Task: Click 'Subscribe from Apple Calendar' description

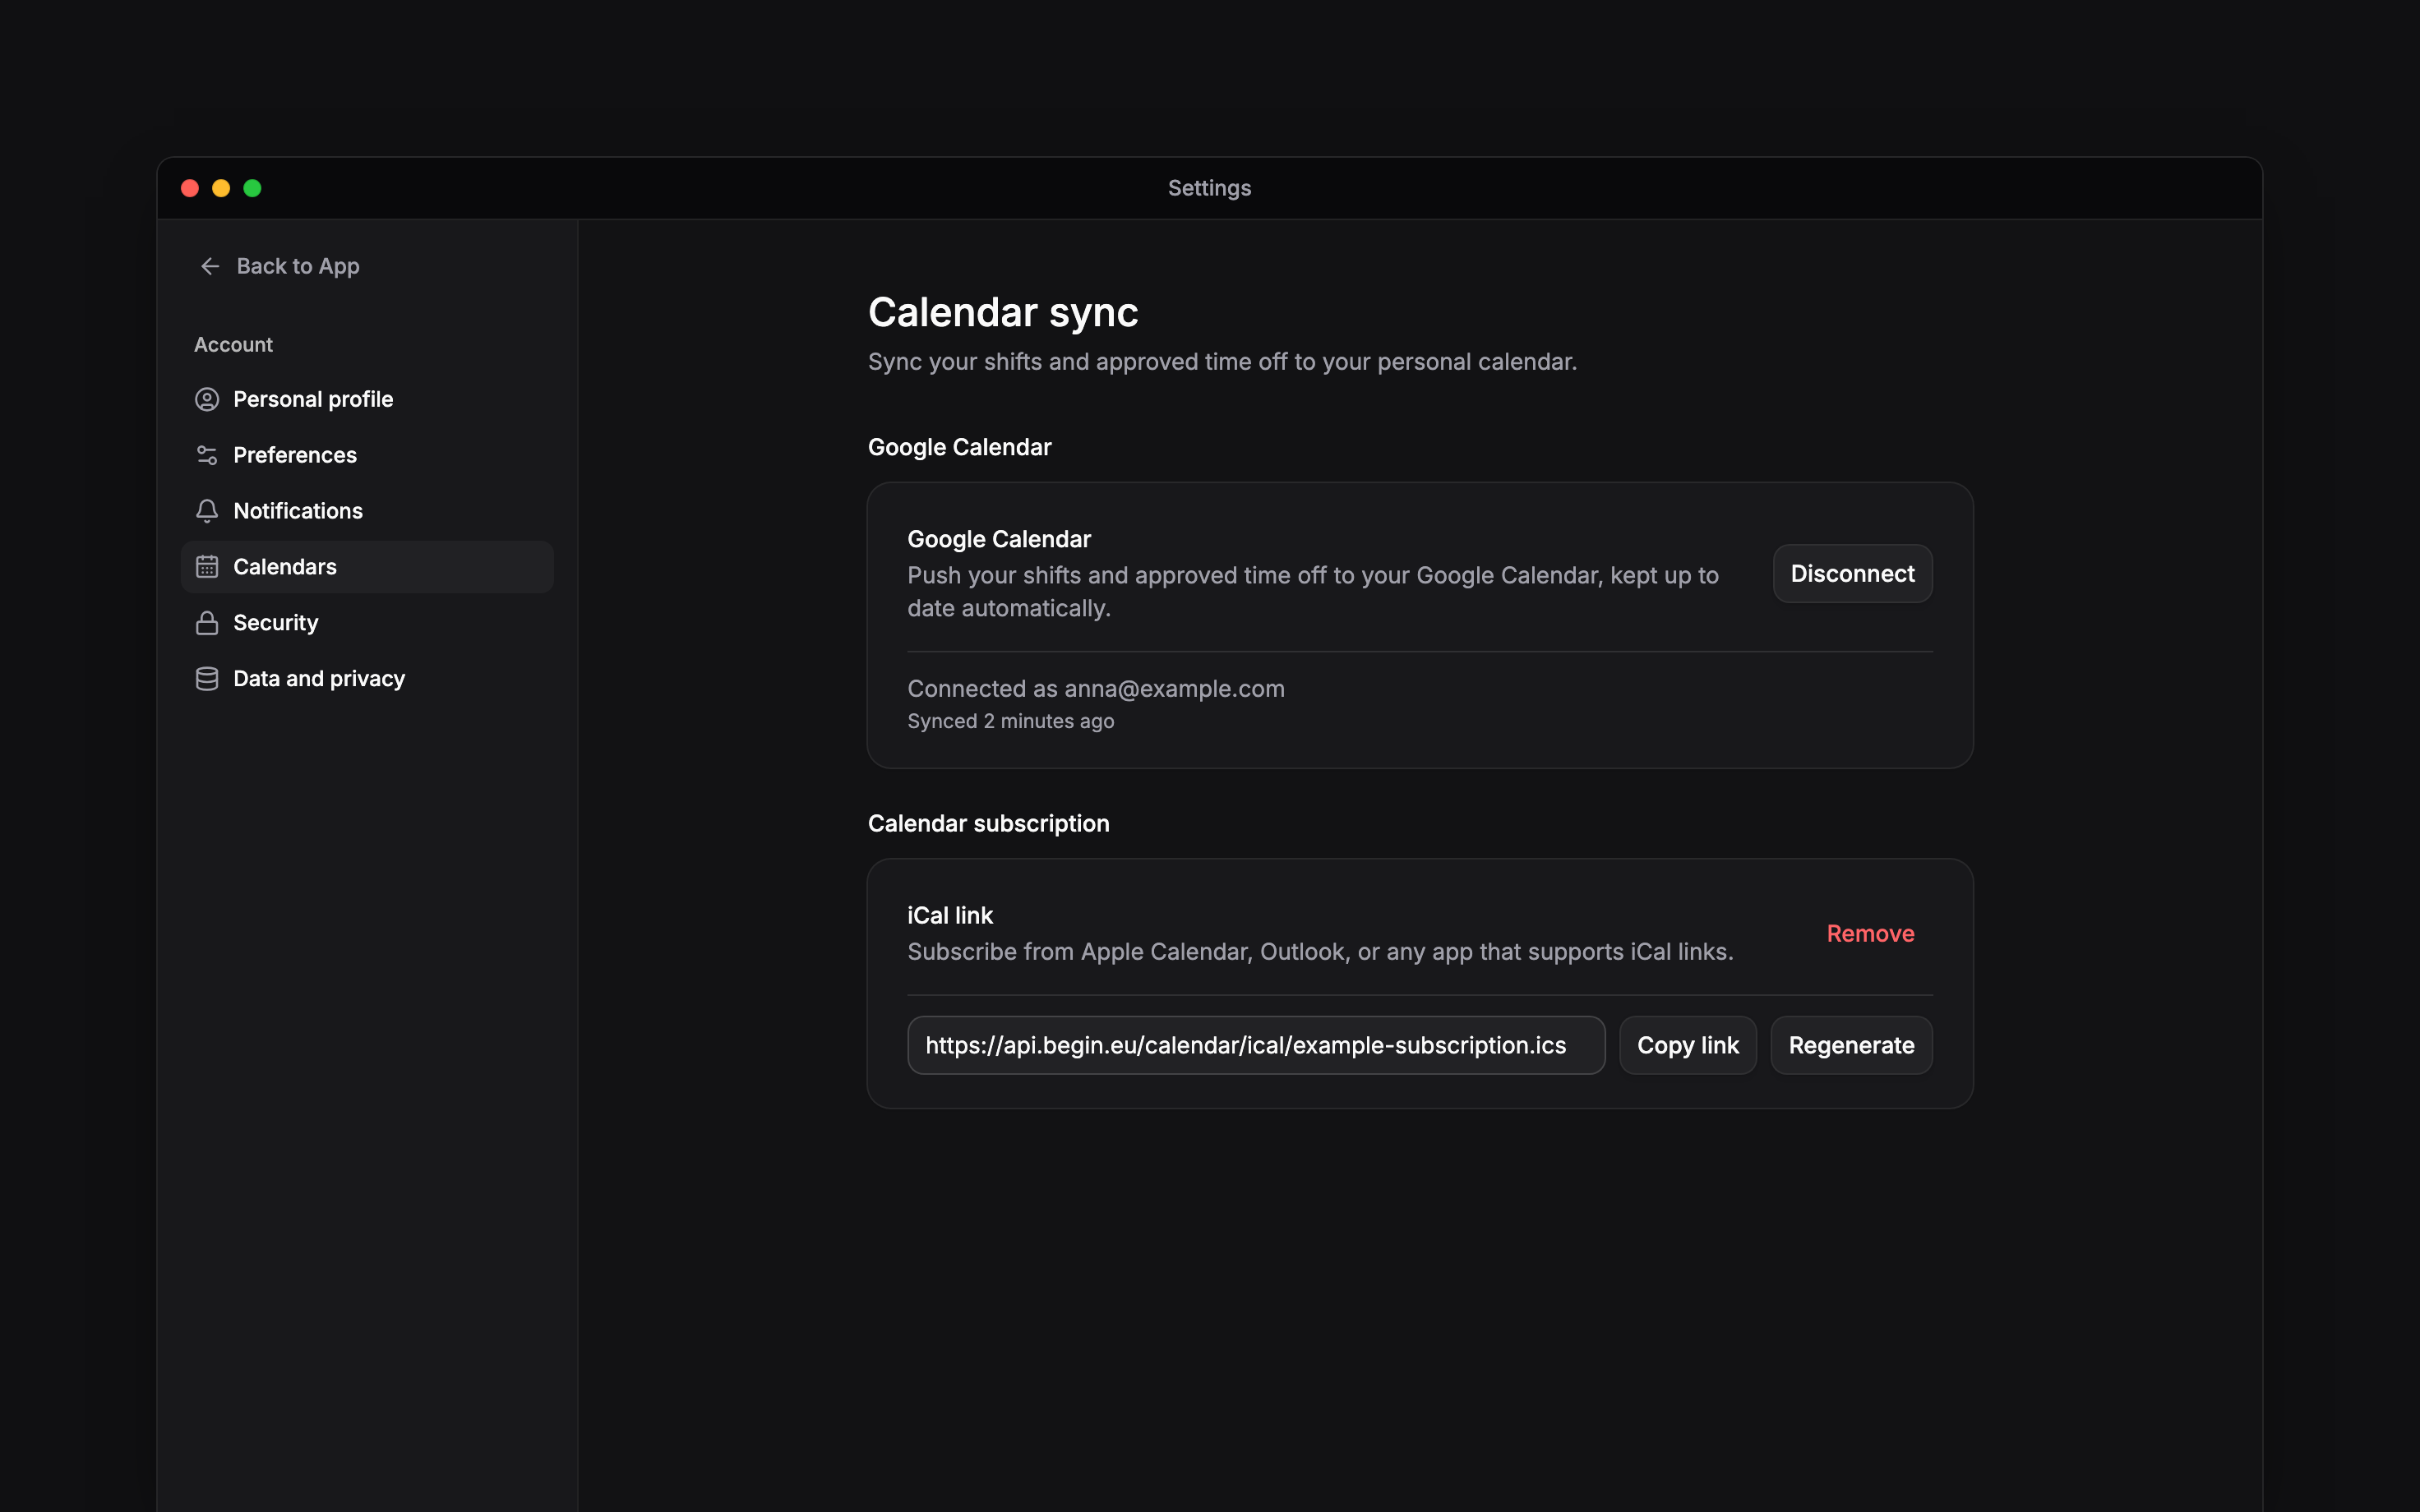Action: [x=1320, y=951]
